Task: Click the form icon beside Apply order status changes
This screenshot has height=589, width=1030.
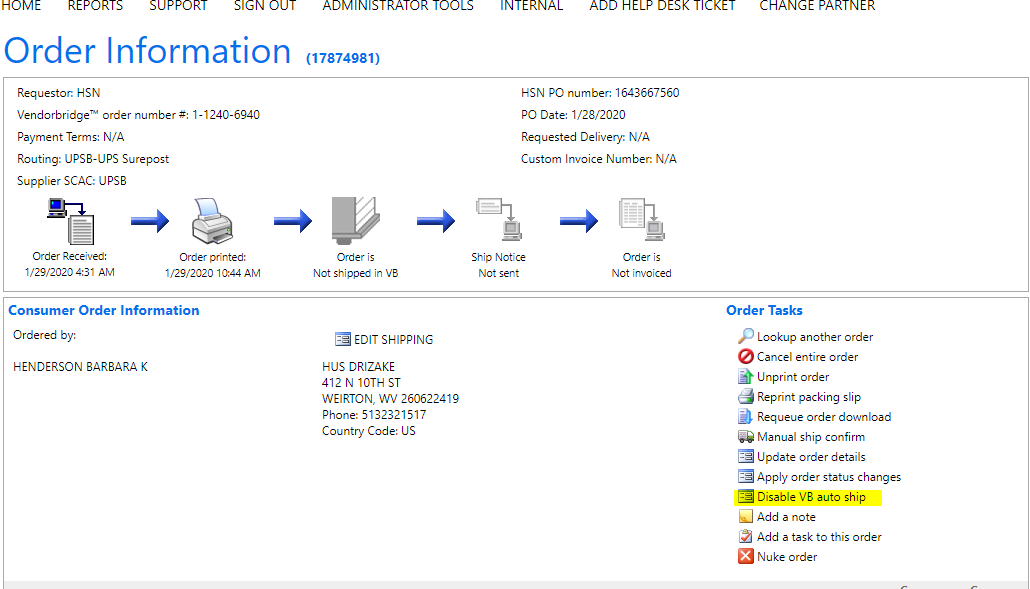Action: click(x=746, y=477)
